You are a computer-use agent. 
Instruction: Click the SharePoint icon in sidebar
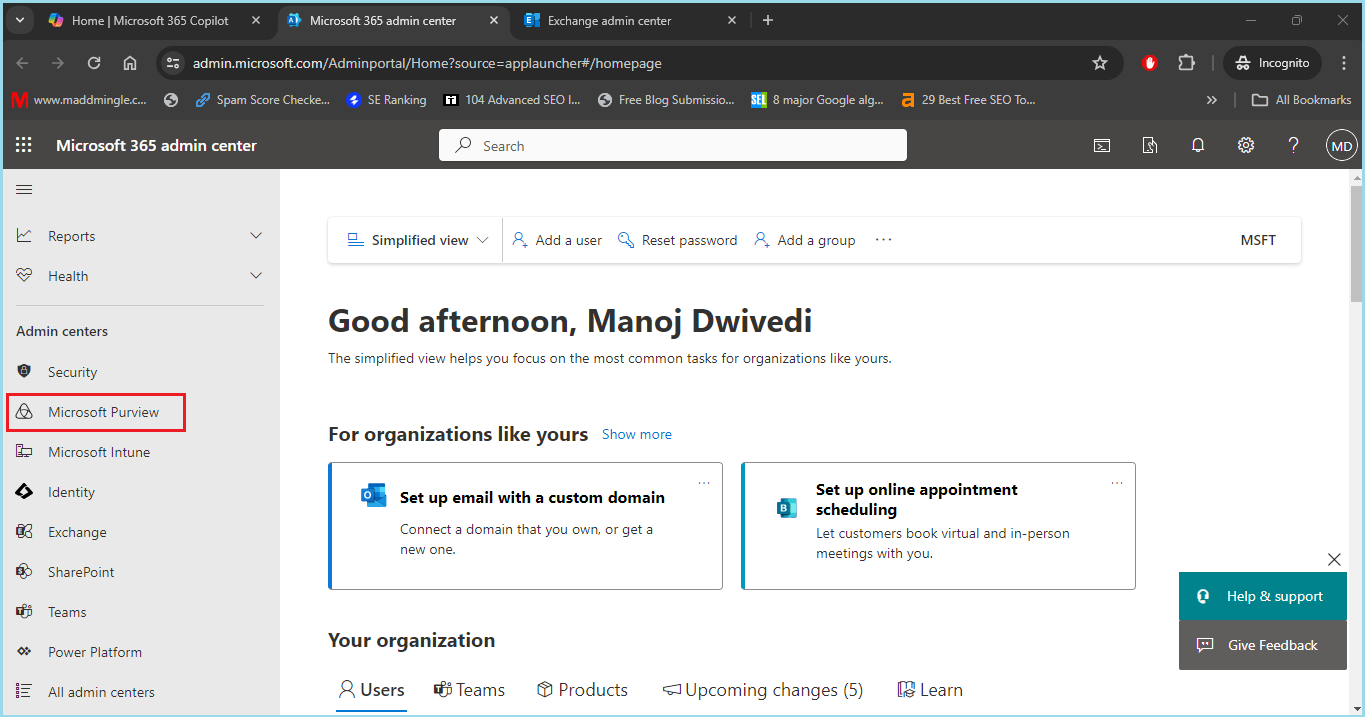click(x=25, y=572)
